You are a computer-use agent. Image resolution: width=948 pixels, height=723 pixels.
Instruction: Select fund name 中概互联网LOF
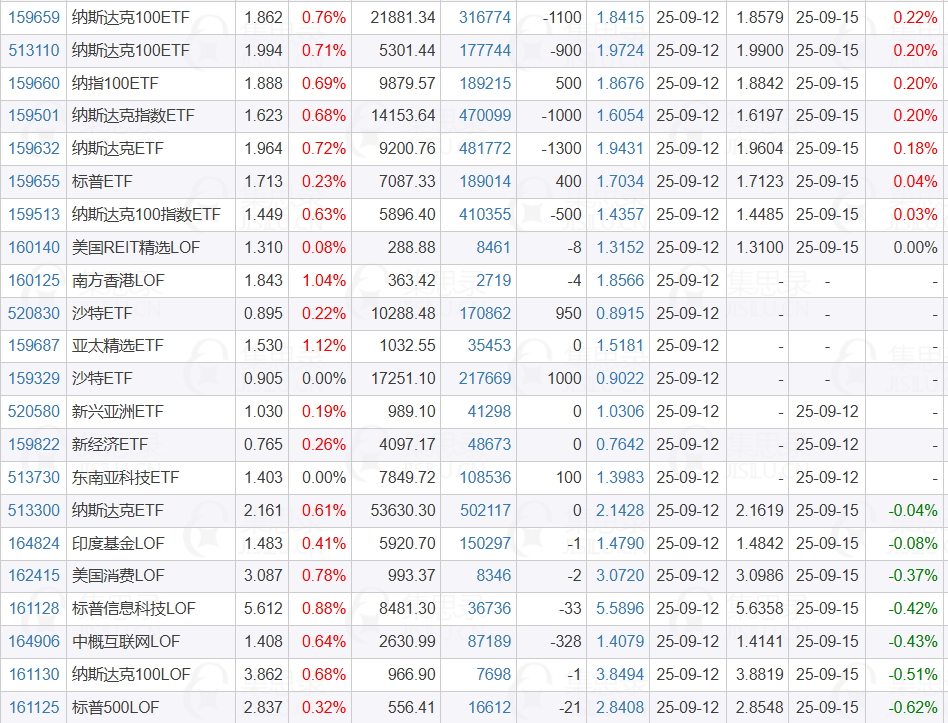[126, 641]
